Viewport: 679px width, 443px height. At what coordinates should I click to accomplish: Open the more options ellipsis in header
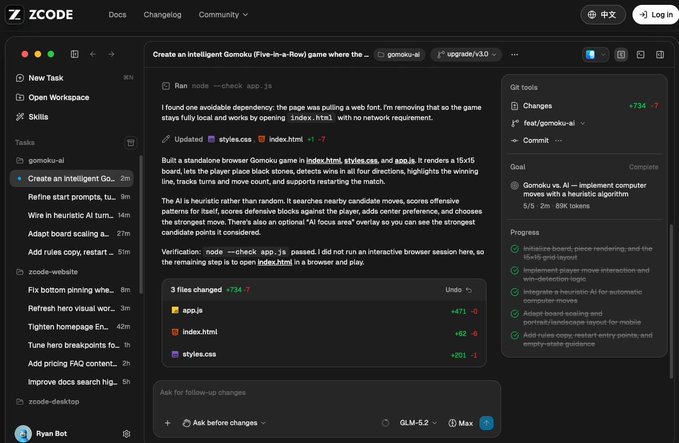point(514,55)
